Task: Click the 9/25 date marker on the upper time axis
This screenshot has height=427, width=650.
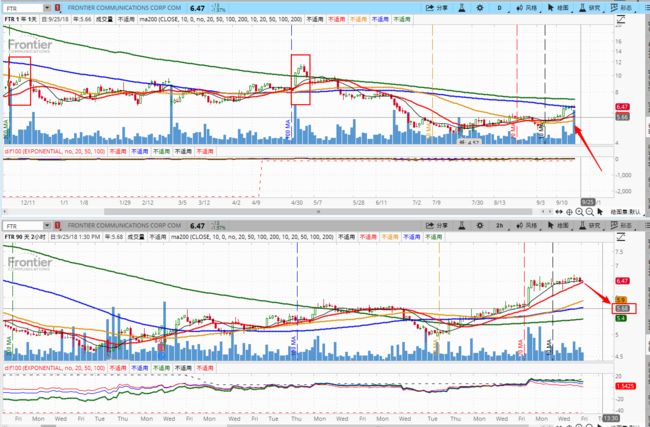Action: click(x=587, y=202)
